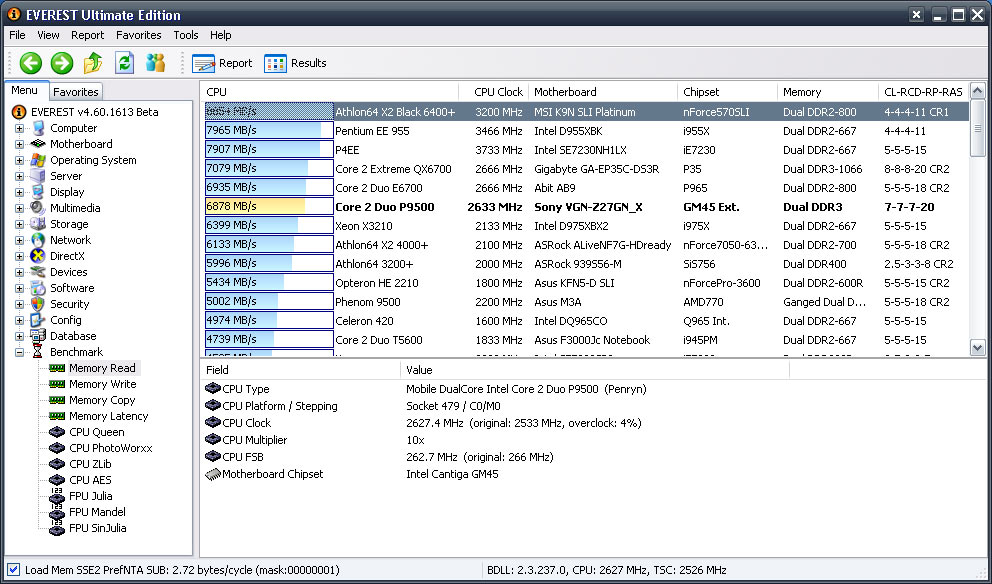
Task: Click the Value column header in details pane
Action: click(595, 370)
